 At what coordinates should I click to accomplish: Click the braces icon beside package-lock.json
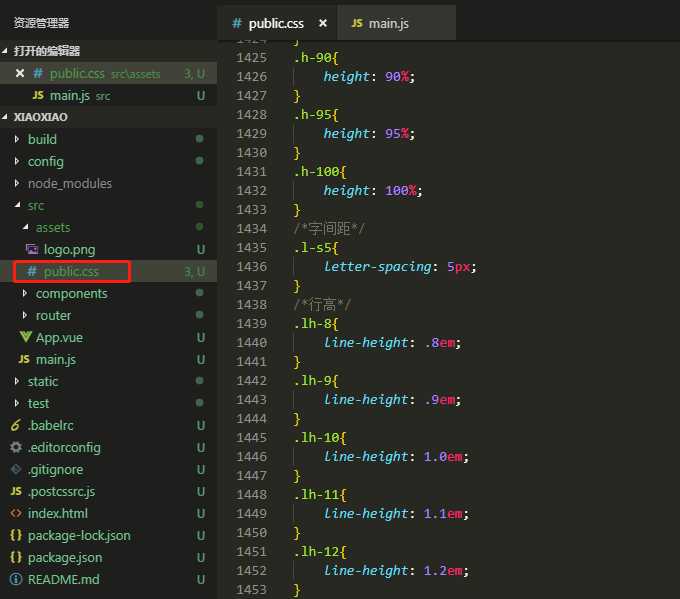tap(16, 535)
